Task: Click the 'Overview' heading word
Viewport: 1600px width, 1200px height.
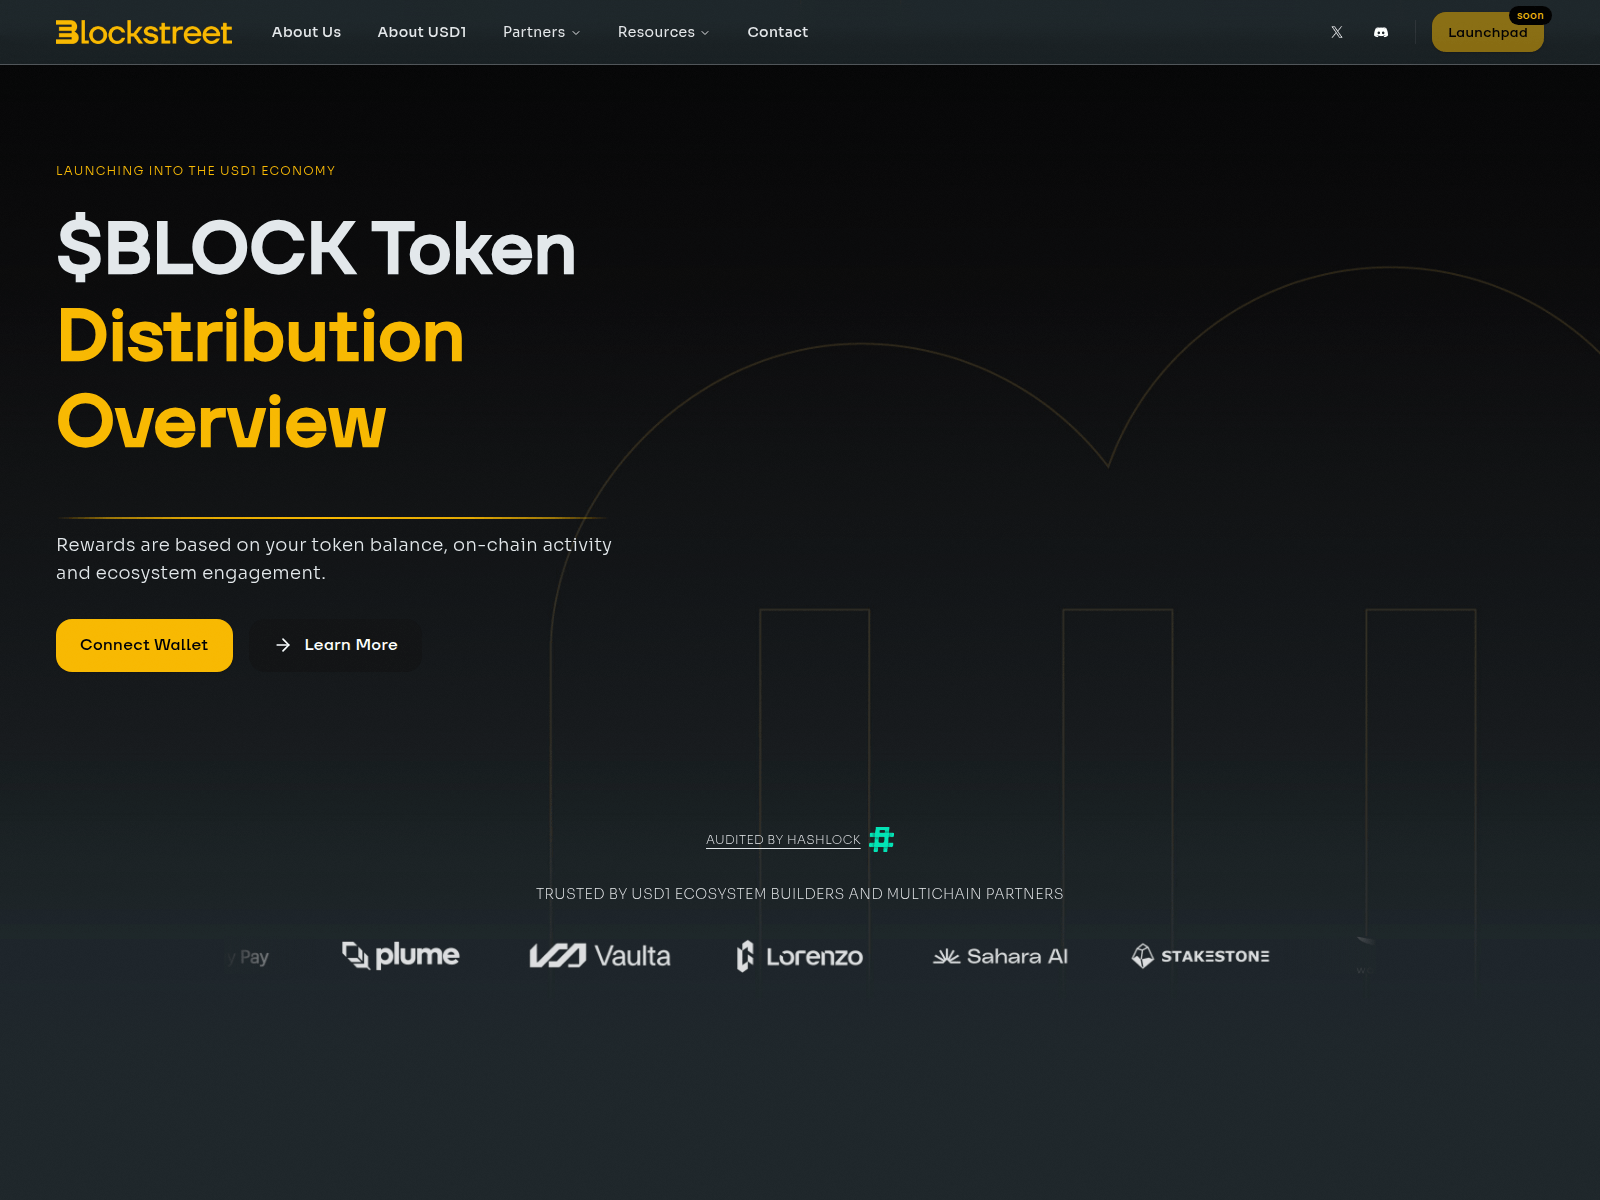Action: [x=221, y=423]
